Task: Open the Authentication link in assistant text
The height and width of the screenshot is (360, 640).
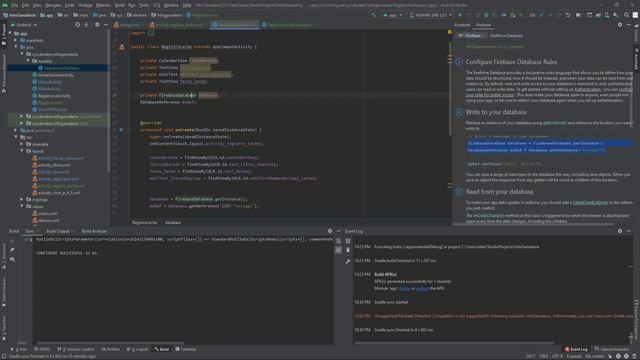Action: pos(587,89)
